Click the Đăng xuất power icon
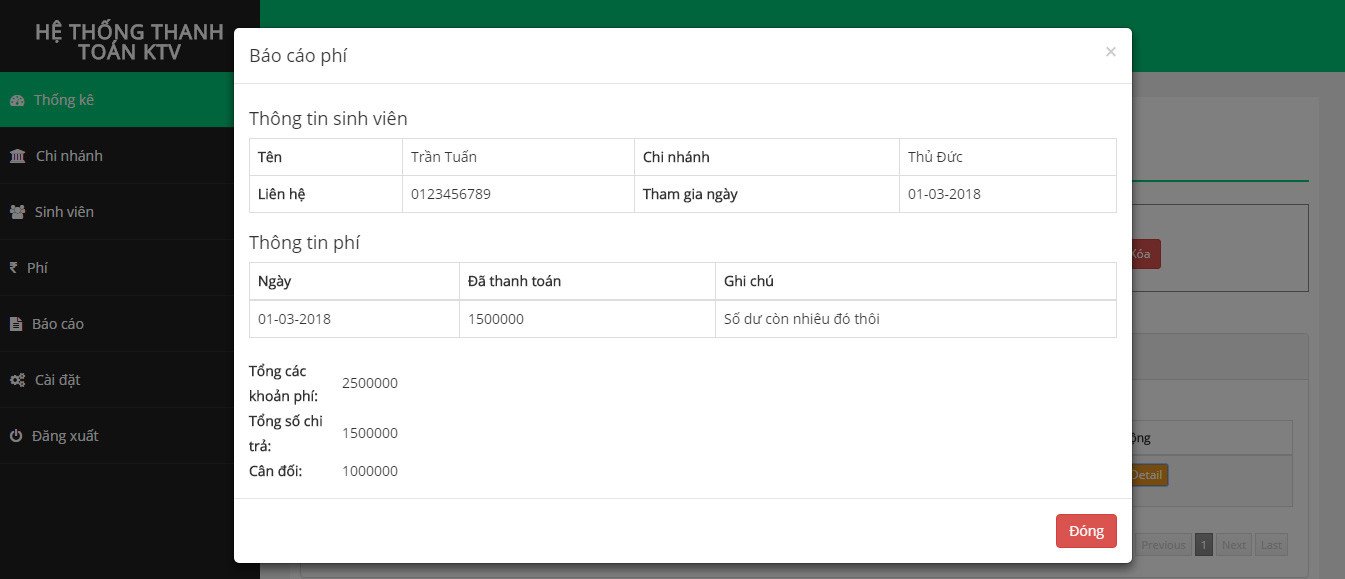 pyautogui.click(x=16, y=436)
